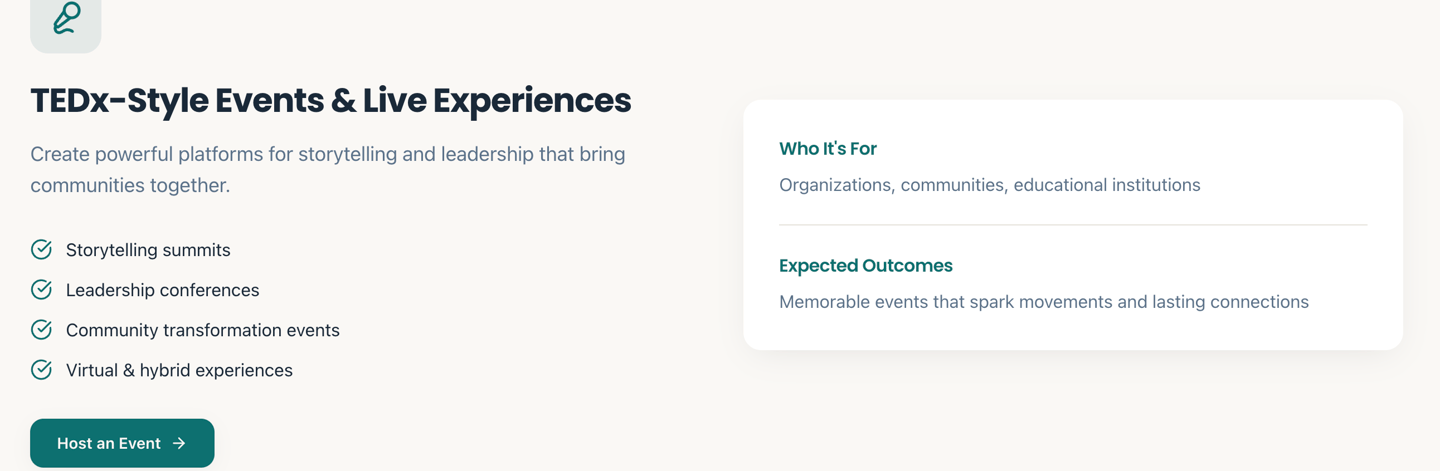Click the Expected Outcomes heading
The width and height of the screenshot is (1440, 471).
tap(865, 266)
